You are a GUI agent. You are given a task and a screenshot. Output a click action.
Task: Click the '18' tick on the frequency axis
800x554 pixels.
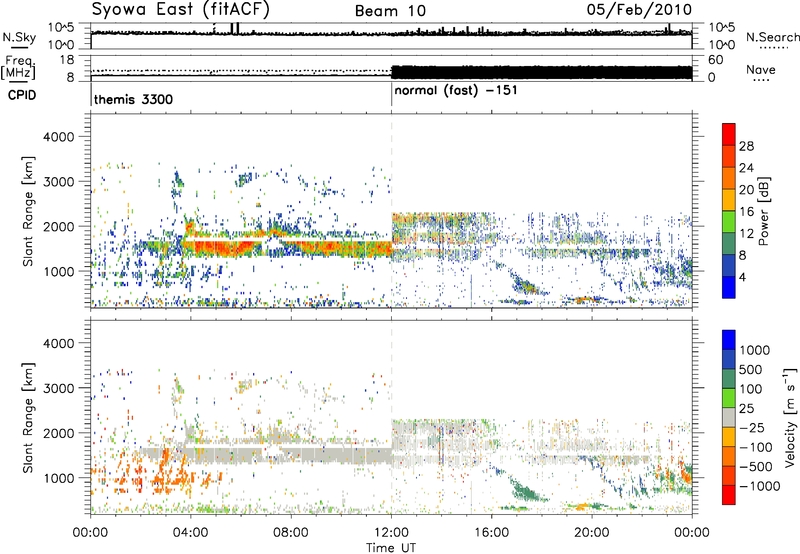pyautogui.click(x=67, y=60)
